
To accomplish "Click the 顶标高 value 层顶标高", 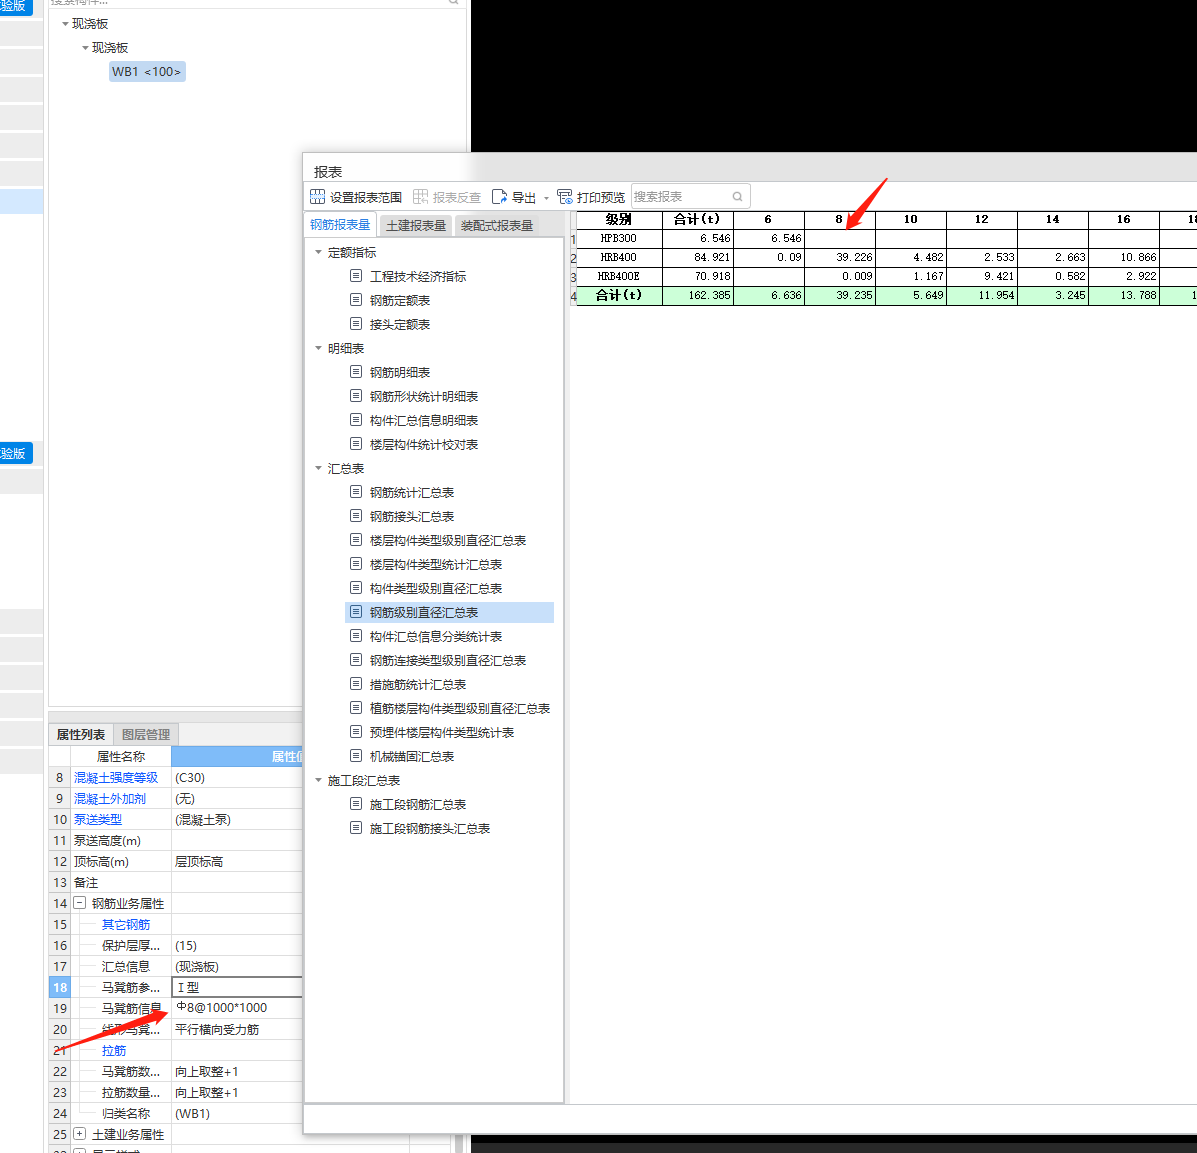I will click(x=237, y=861).
